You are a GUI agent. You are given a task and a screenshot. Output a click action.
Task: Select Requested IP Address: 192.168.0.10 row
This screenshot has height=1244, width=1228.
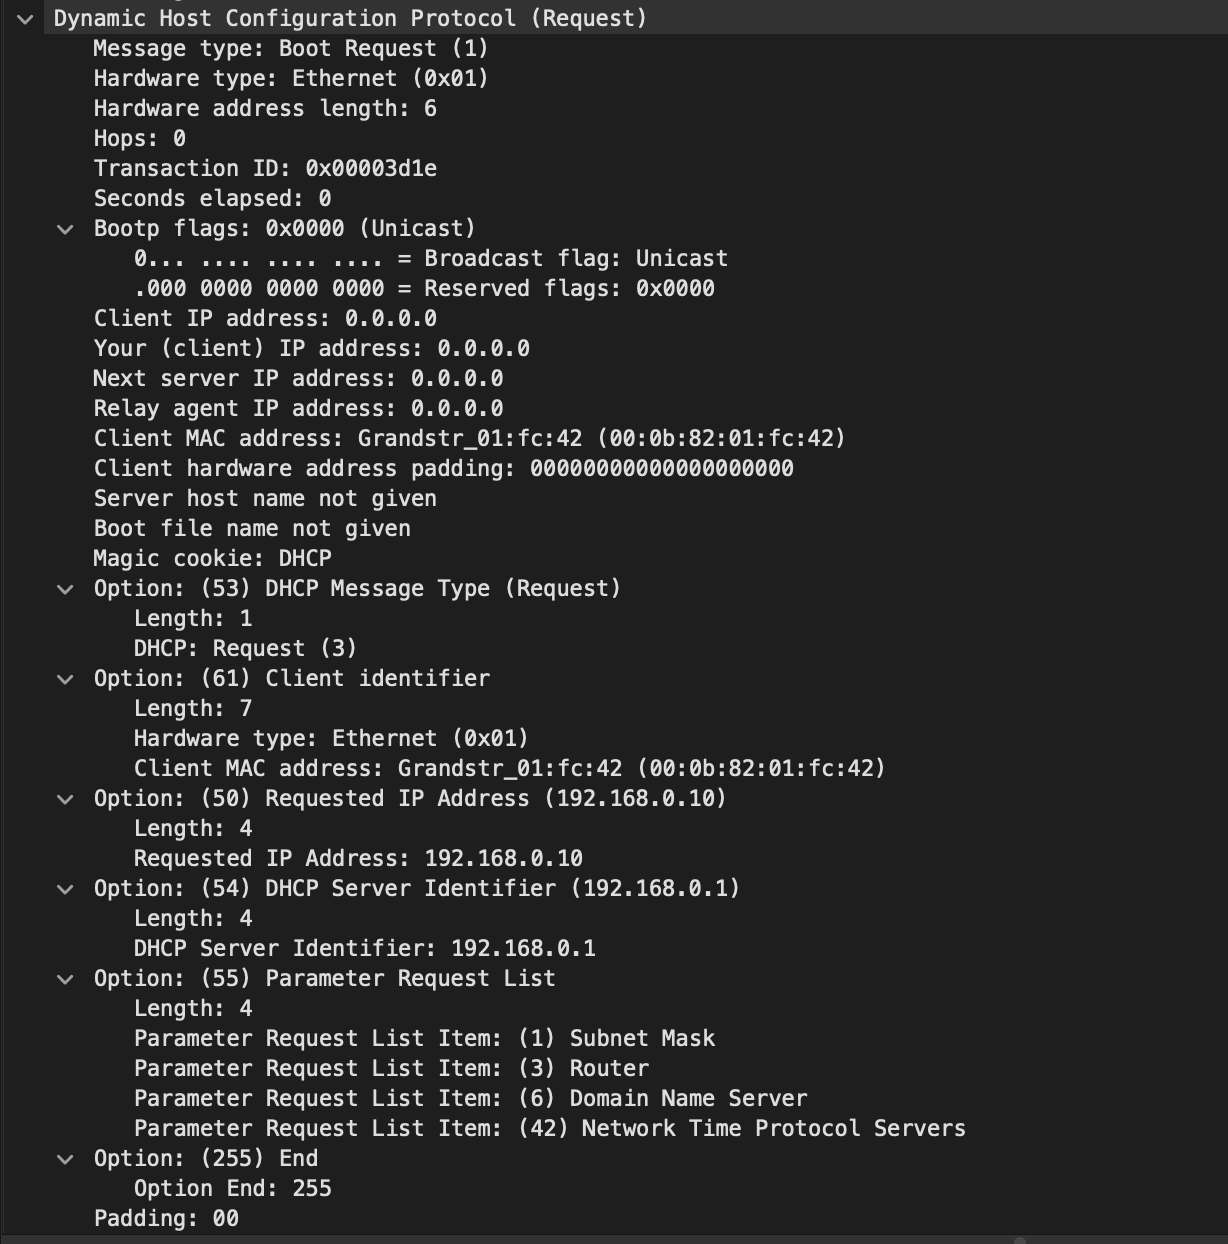pos(358,858)
